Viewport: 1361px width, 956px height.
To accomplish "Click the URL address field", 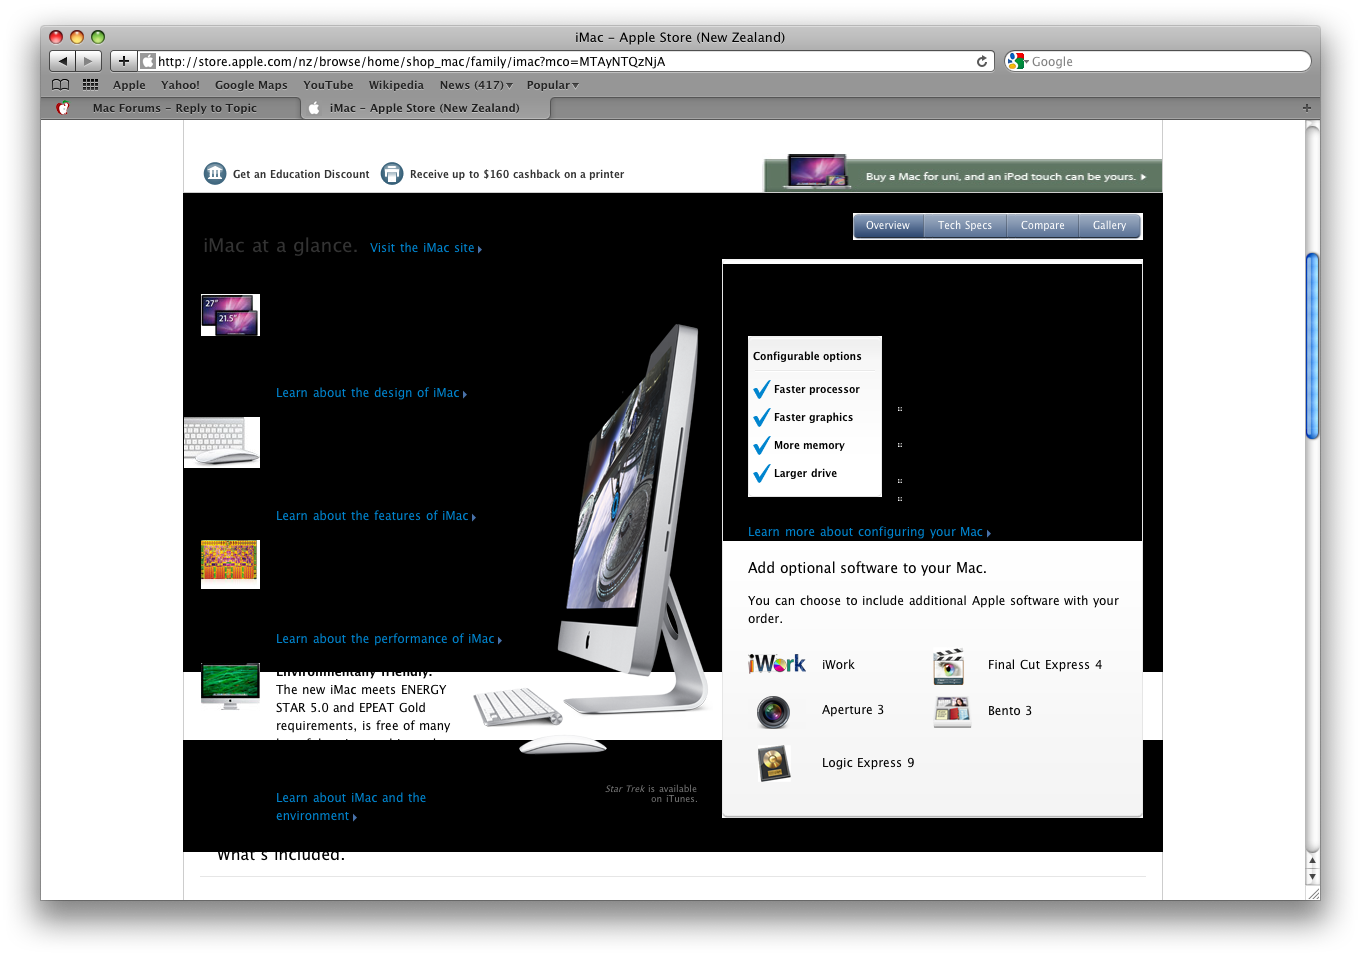I will click(x=565, y=61).
